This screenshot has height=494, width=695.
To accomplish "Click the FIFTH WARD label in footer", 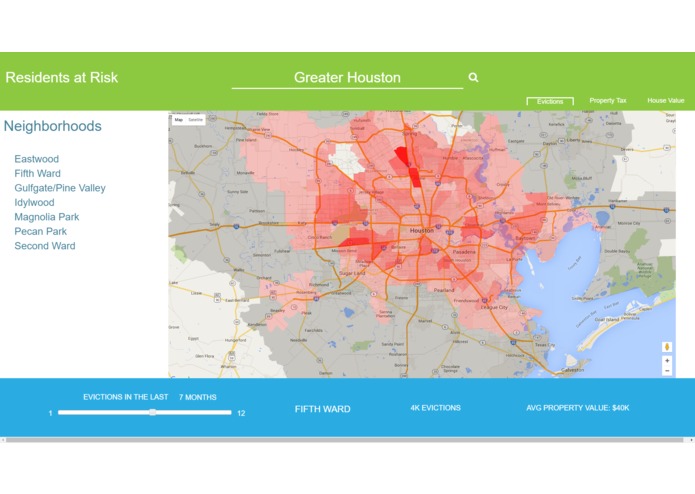I will click(x=323, y=409).
